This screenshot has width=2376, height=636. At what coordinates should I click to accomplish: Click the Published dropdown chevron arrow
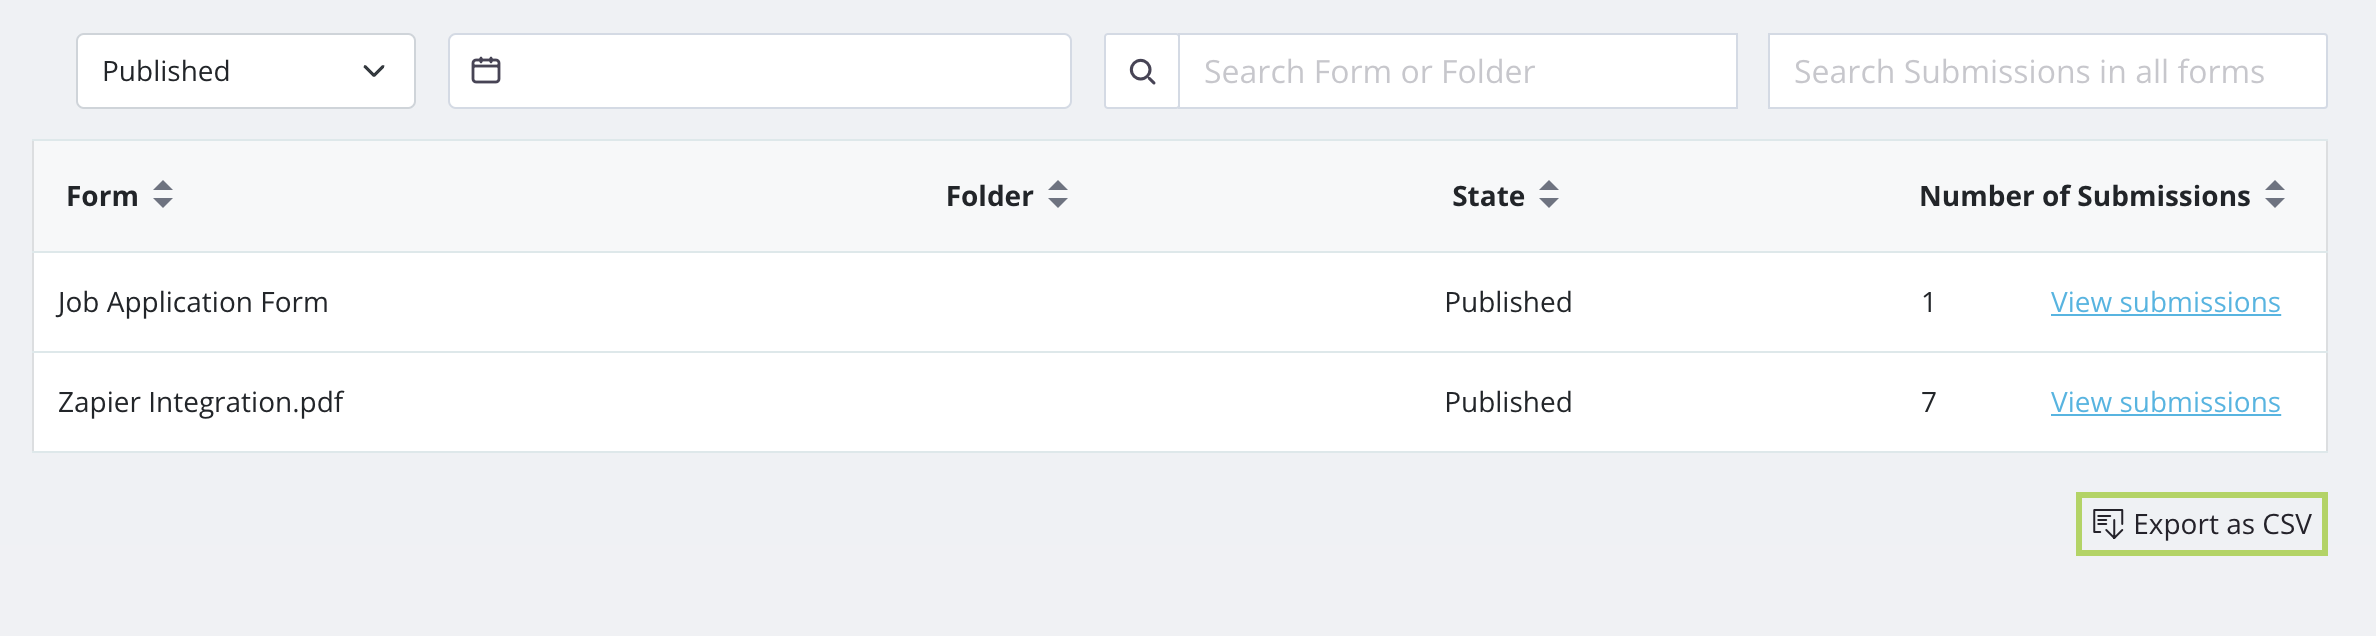tap(374, 71)
